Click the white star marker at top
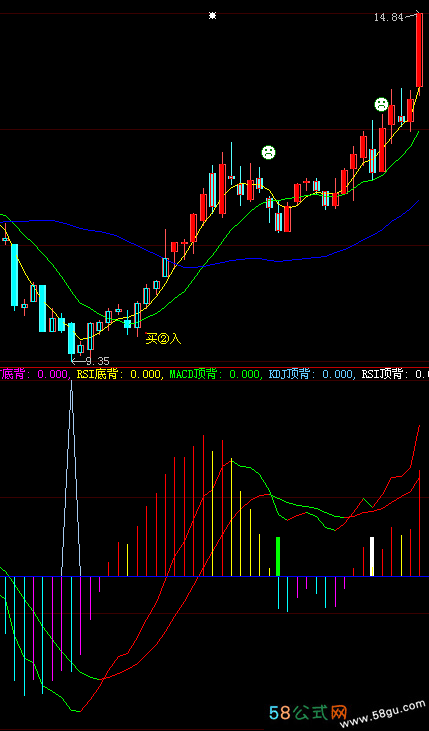429x731 pixels. 213,16
